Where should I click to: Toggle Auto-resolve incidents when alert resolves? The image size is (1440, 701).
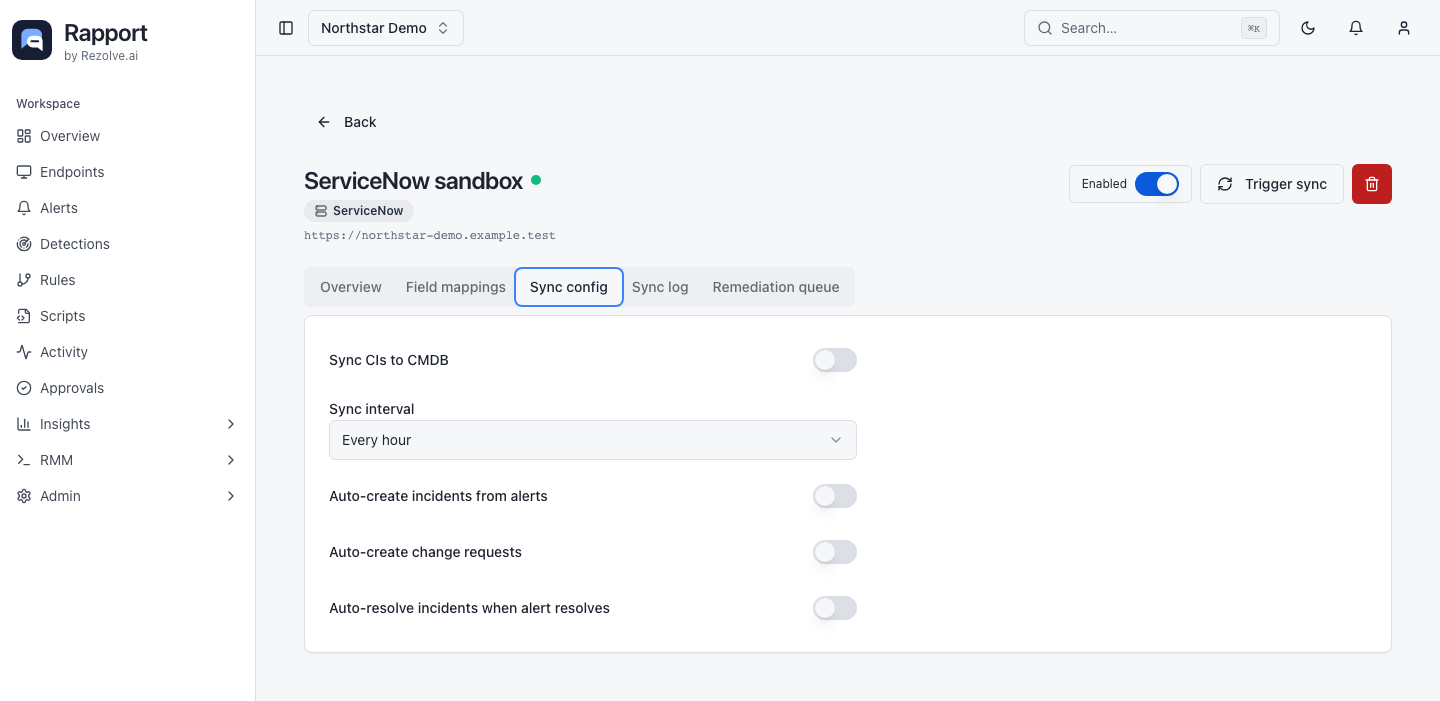pos(835,608)
